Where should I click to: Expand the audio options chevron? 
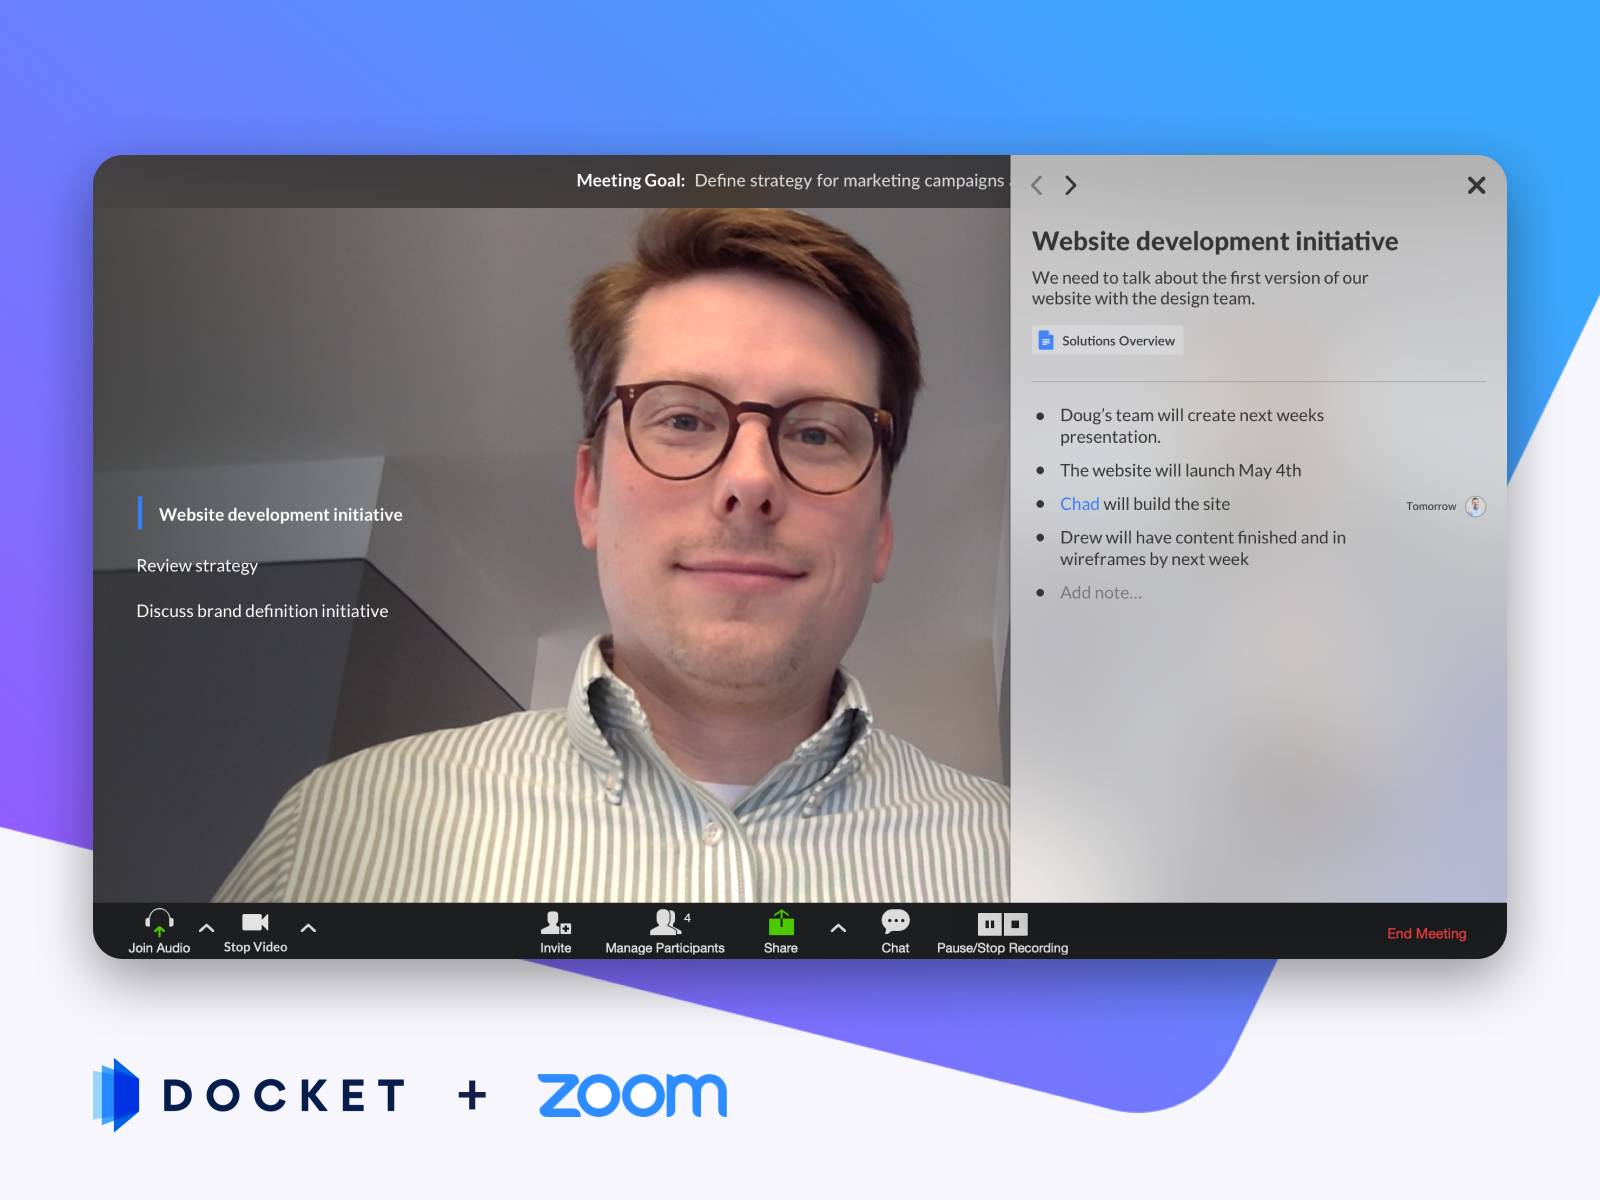[x=206, y=928]
